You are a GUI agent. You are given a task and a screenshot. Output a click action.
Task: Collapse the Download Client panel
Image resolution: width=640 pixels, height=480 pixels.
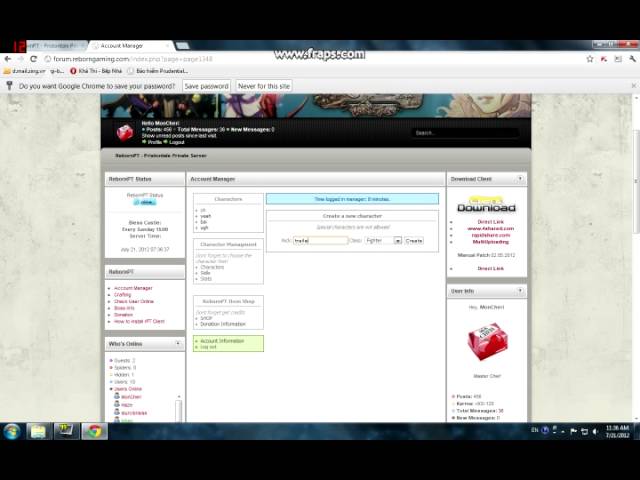(x=520, y=179)
